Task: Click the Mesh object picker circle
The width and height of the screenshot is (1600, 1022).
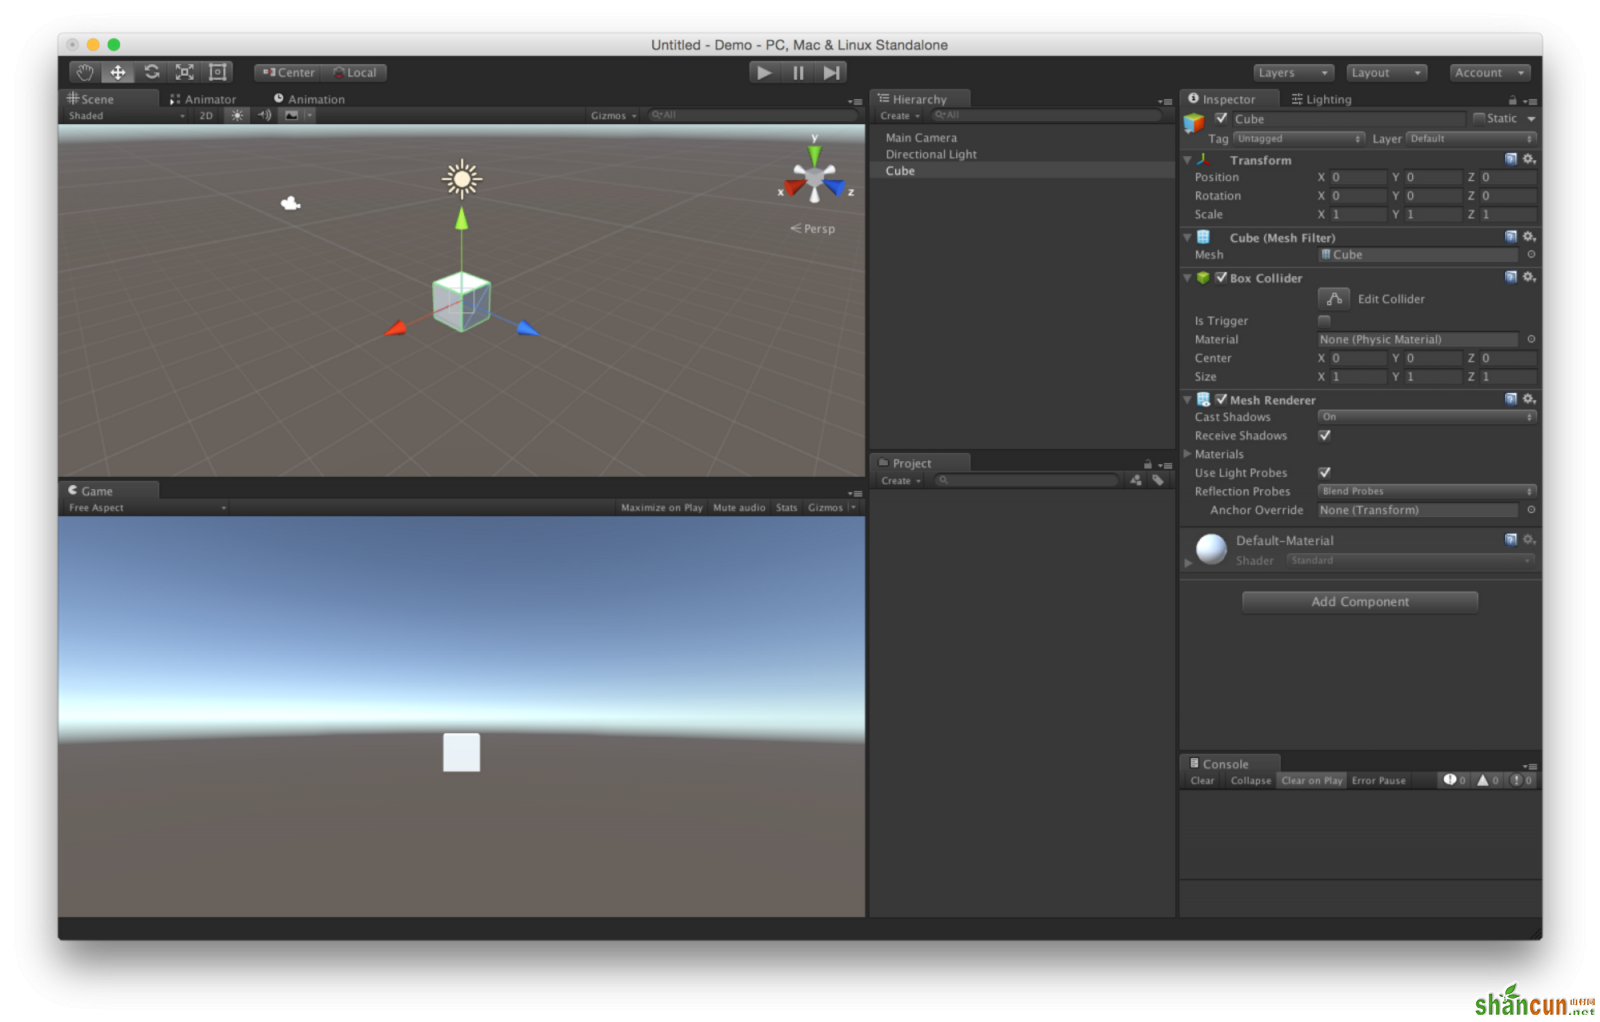Action: click(x=1531, y=254)
